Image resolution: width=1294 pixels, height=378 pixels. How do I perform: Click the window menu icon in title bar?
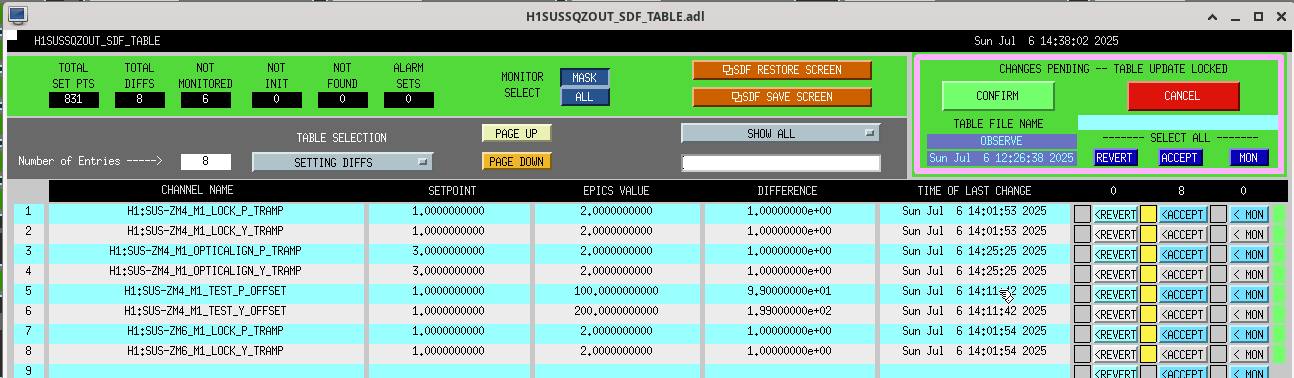pos(17,16)
